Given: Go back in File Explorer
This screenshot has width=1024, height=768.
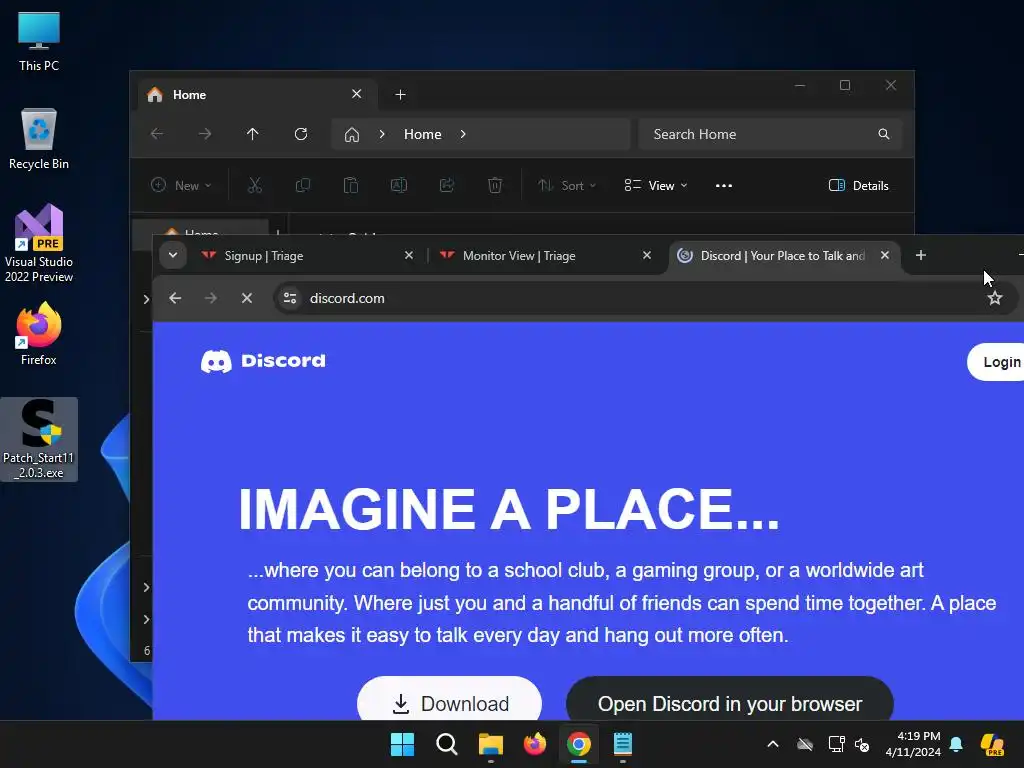Looking at the screenshot, I should (x=157, y=134).
